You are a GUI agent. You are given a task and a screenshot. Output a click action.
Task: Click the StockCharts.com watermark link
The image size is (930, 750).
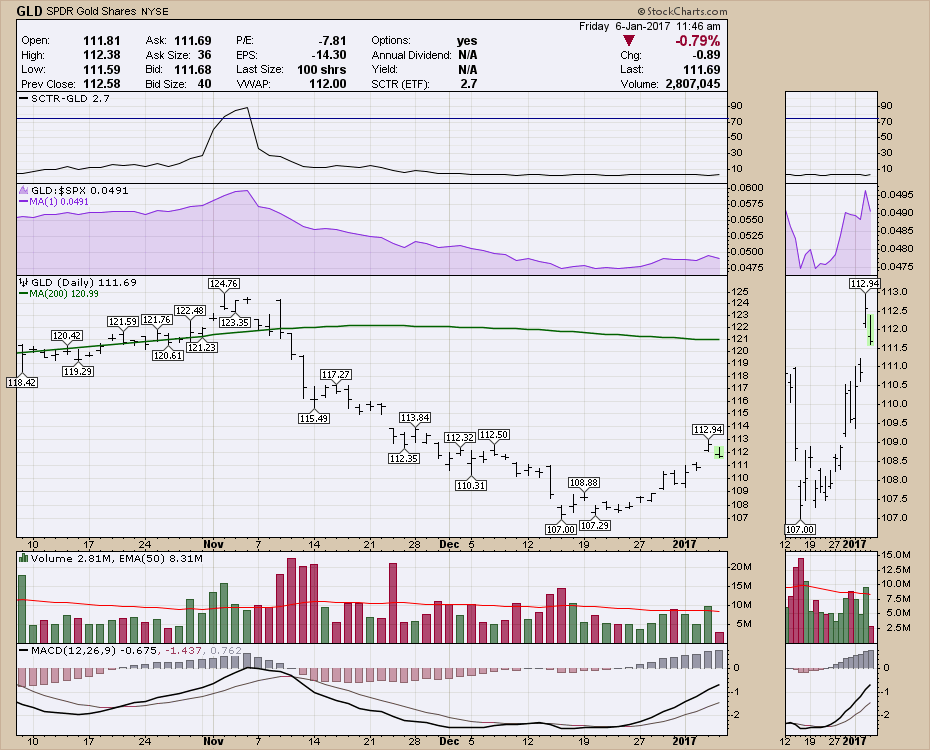point(683,11)
